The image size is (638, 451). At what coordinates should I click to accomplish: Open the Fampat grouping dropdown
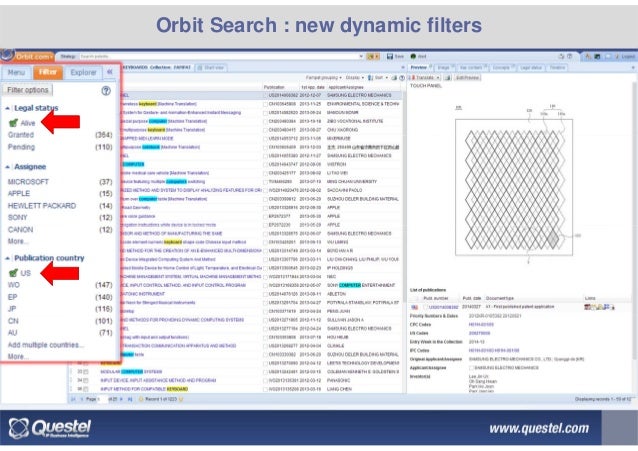(323, 78)
